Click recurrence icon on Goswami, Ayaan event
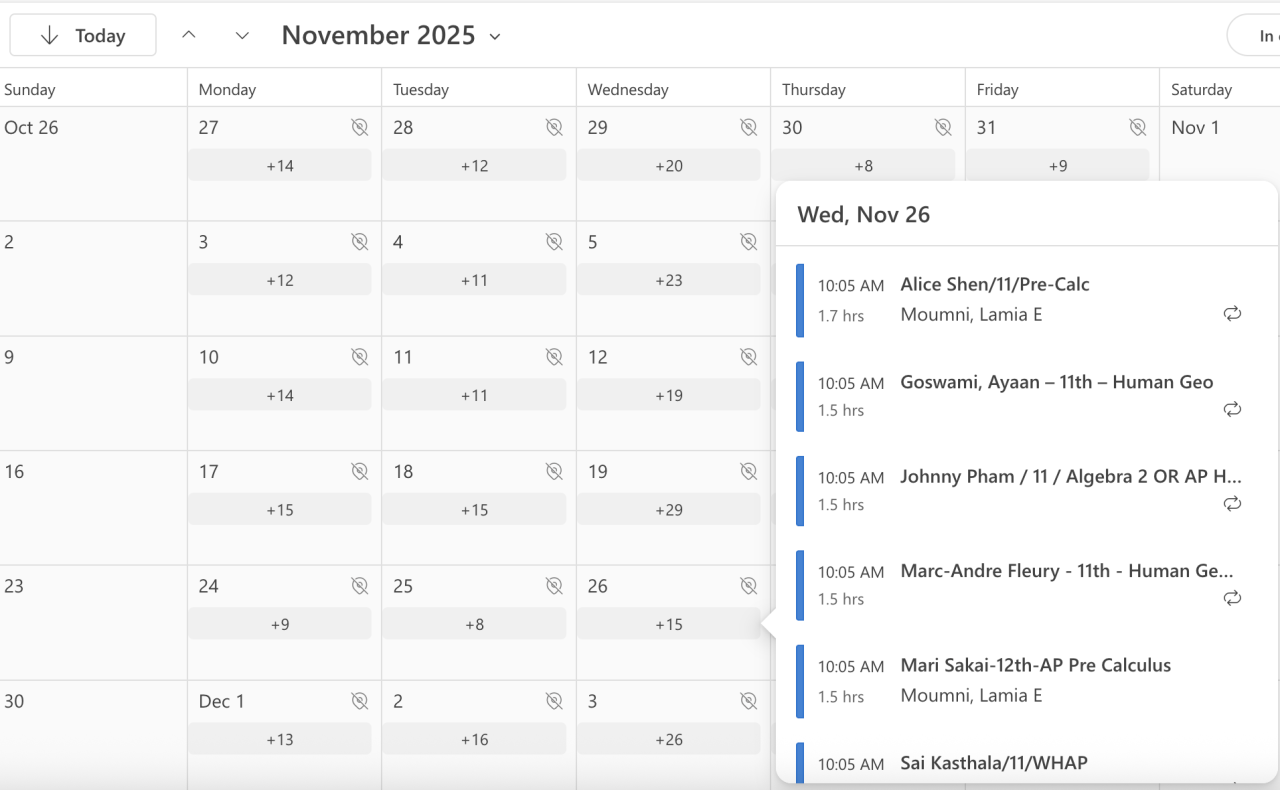Image resolution: width=1280 pixels, height=790 pixels. (1232, 409)
